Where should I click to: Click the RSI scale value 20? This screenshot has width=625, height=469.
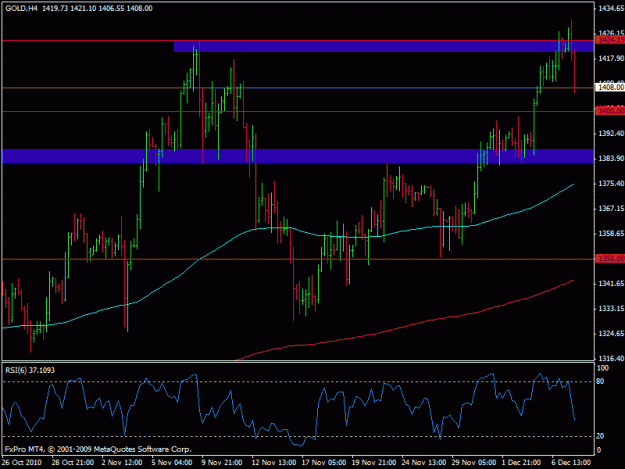pos(600,436)
